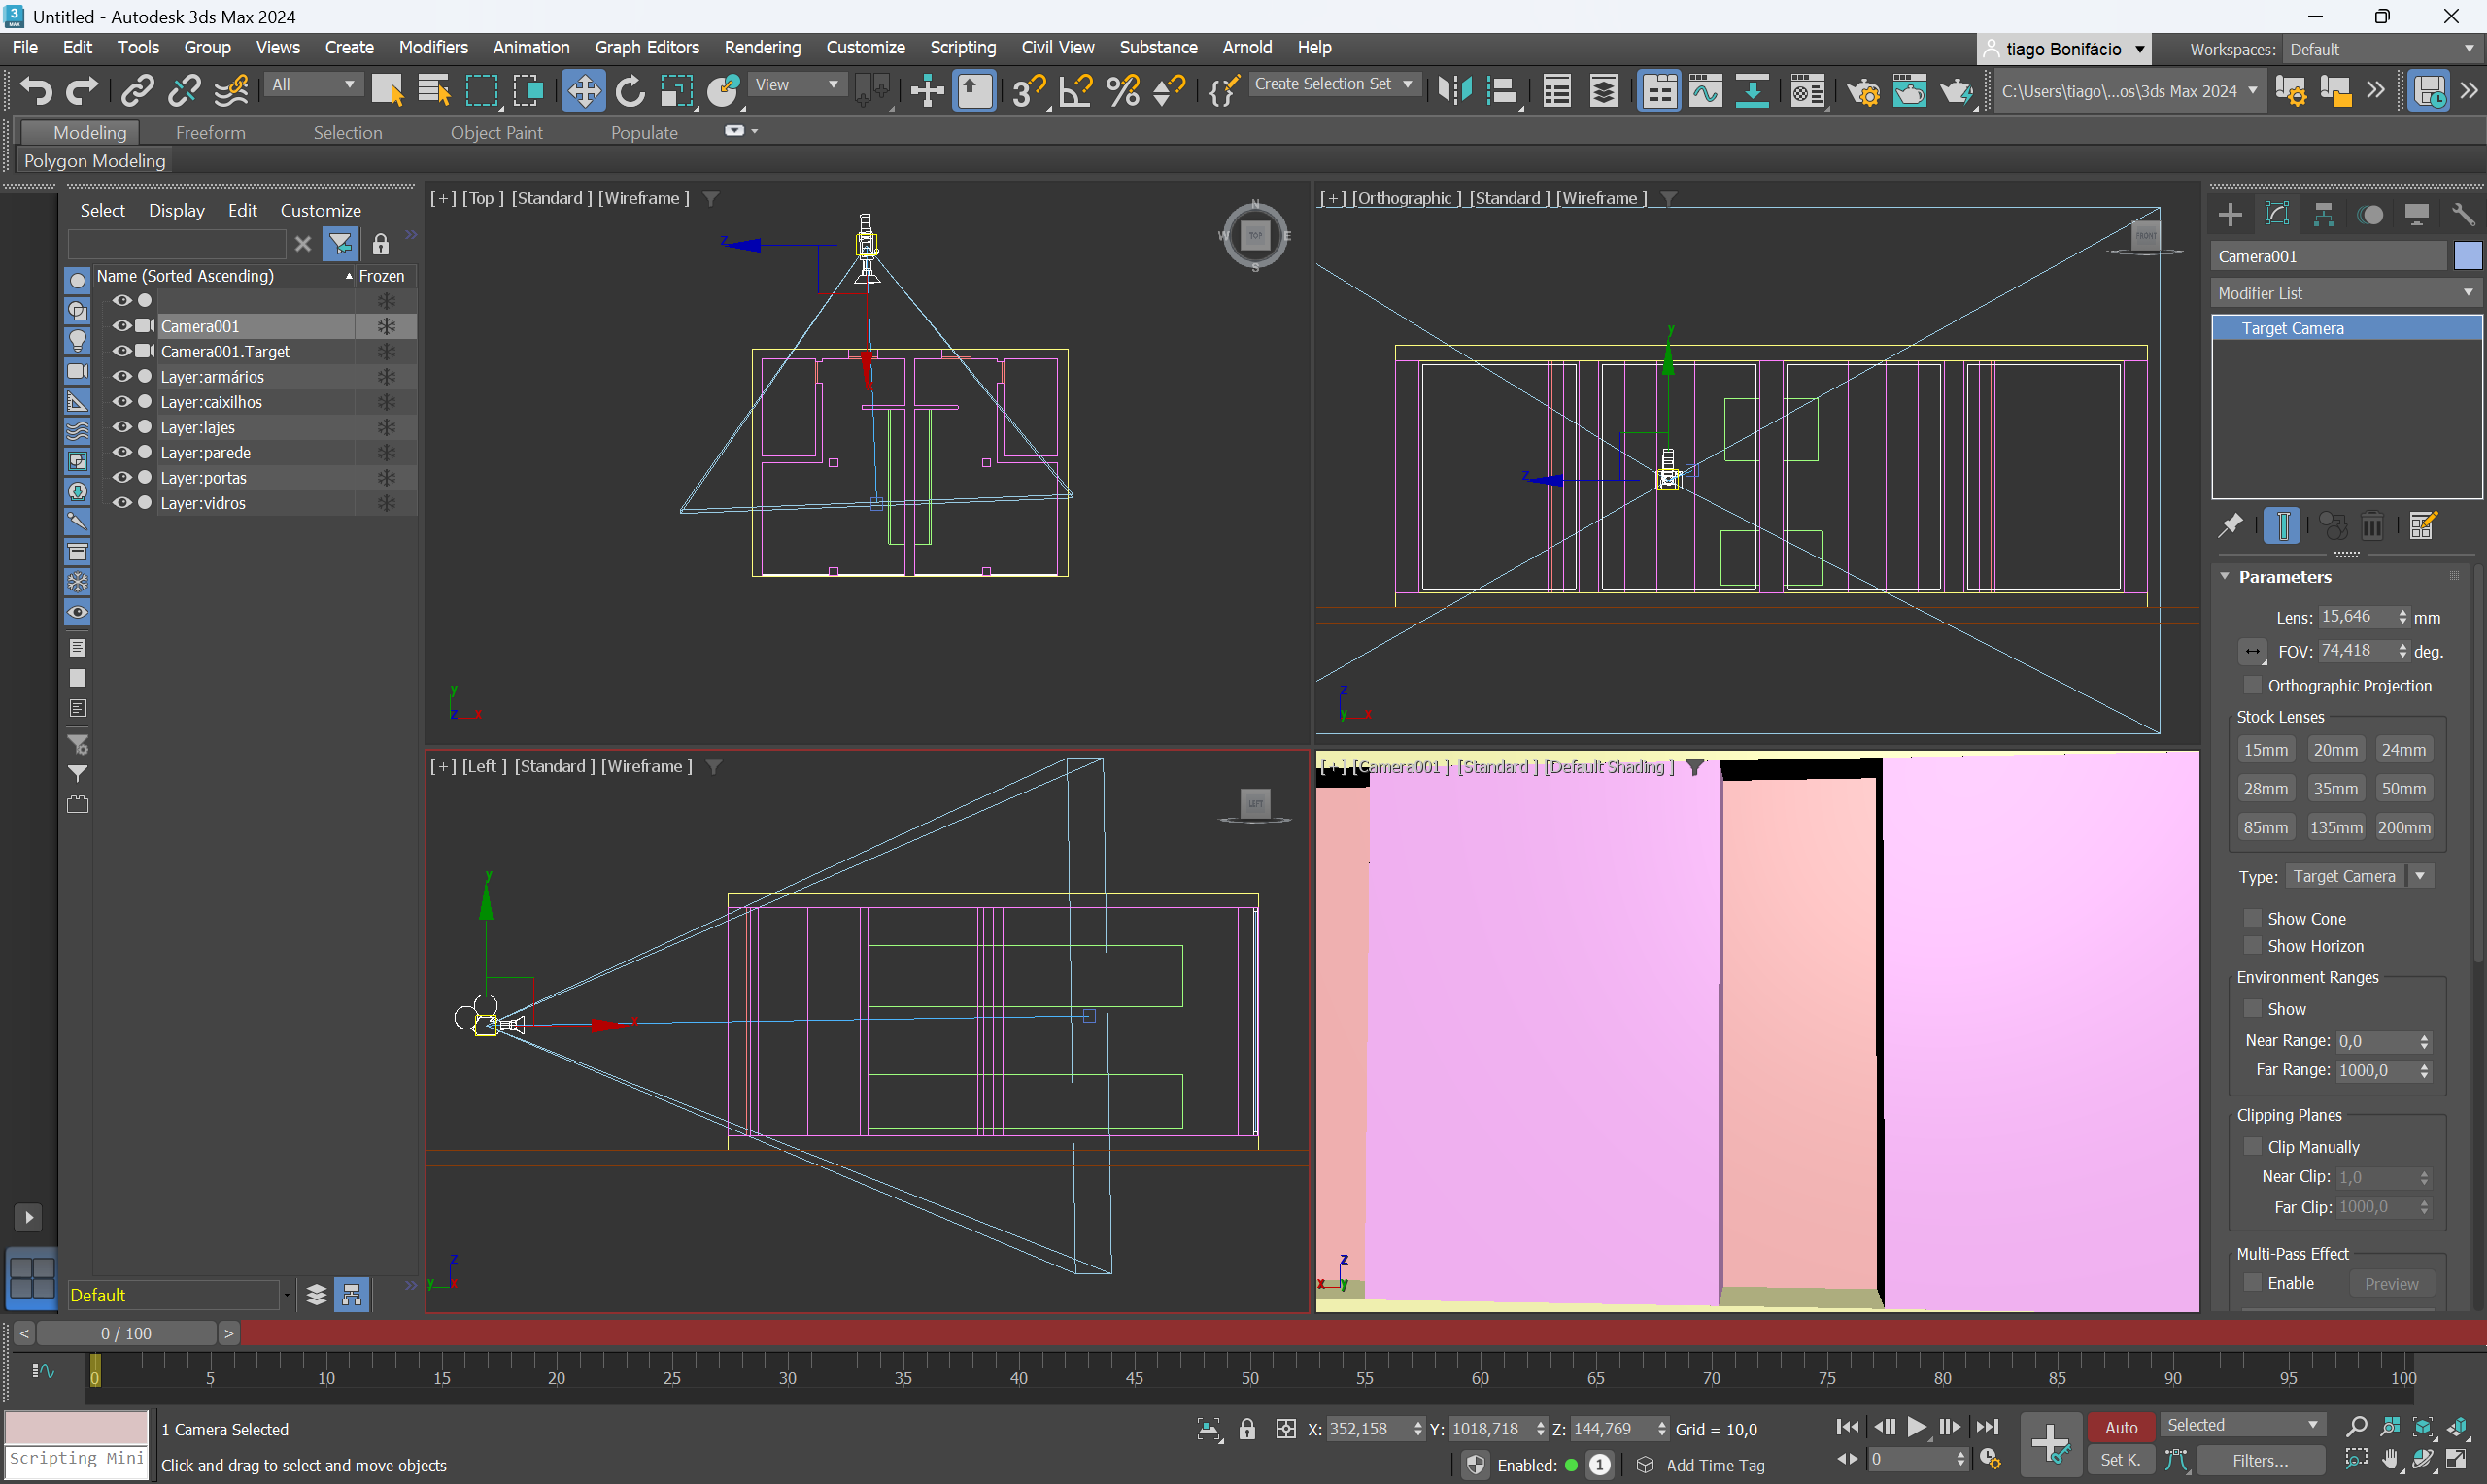Click the Select and Rotate tool

(630, 91)
